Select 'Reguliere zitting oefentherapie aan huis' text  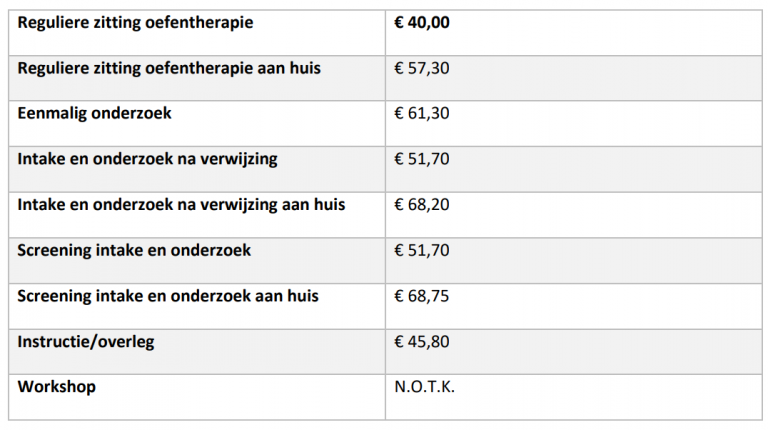click(169, 69)
